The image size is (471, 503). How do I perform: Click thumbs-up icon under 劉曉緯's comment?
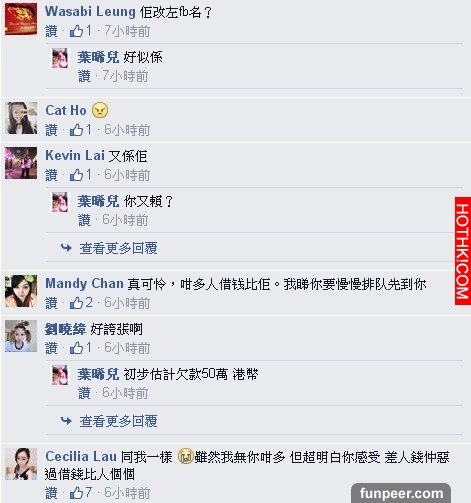[x=76, y=348]
